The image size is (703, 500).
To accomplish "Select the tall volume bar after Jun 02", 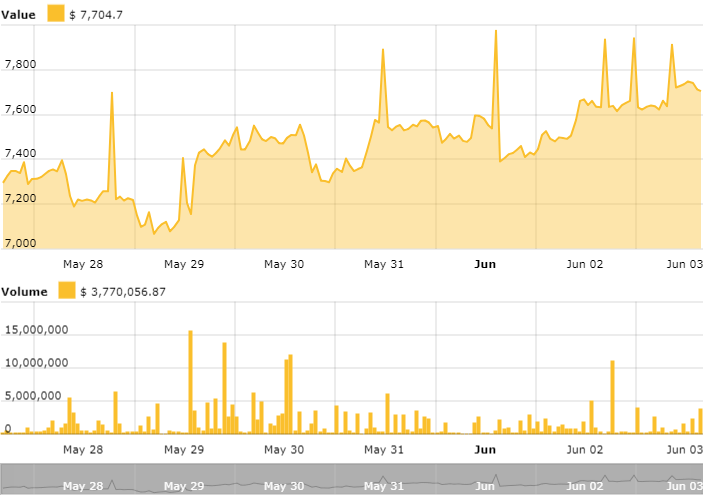I will tap(612, 396).
